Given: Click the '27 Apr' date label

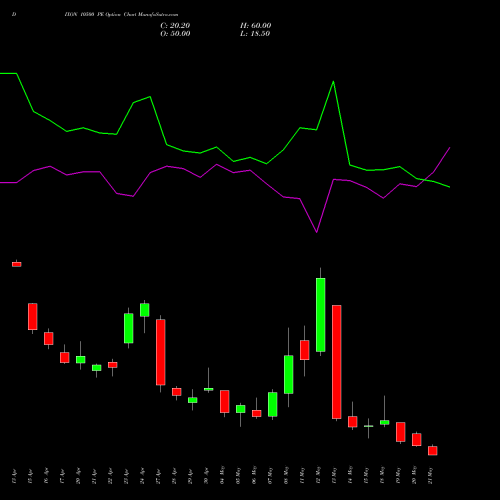Looking at the screenshot, I should (158, 476).
